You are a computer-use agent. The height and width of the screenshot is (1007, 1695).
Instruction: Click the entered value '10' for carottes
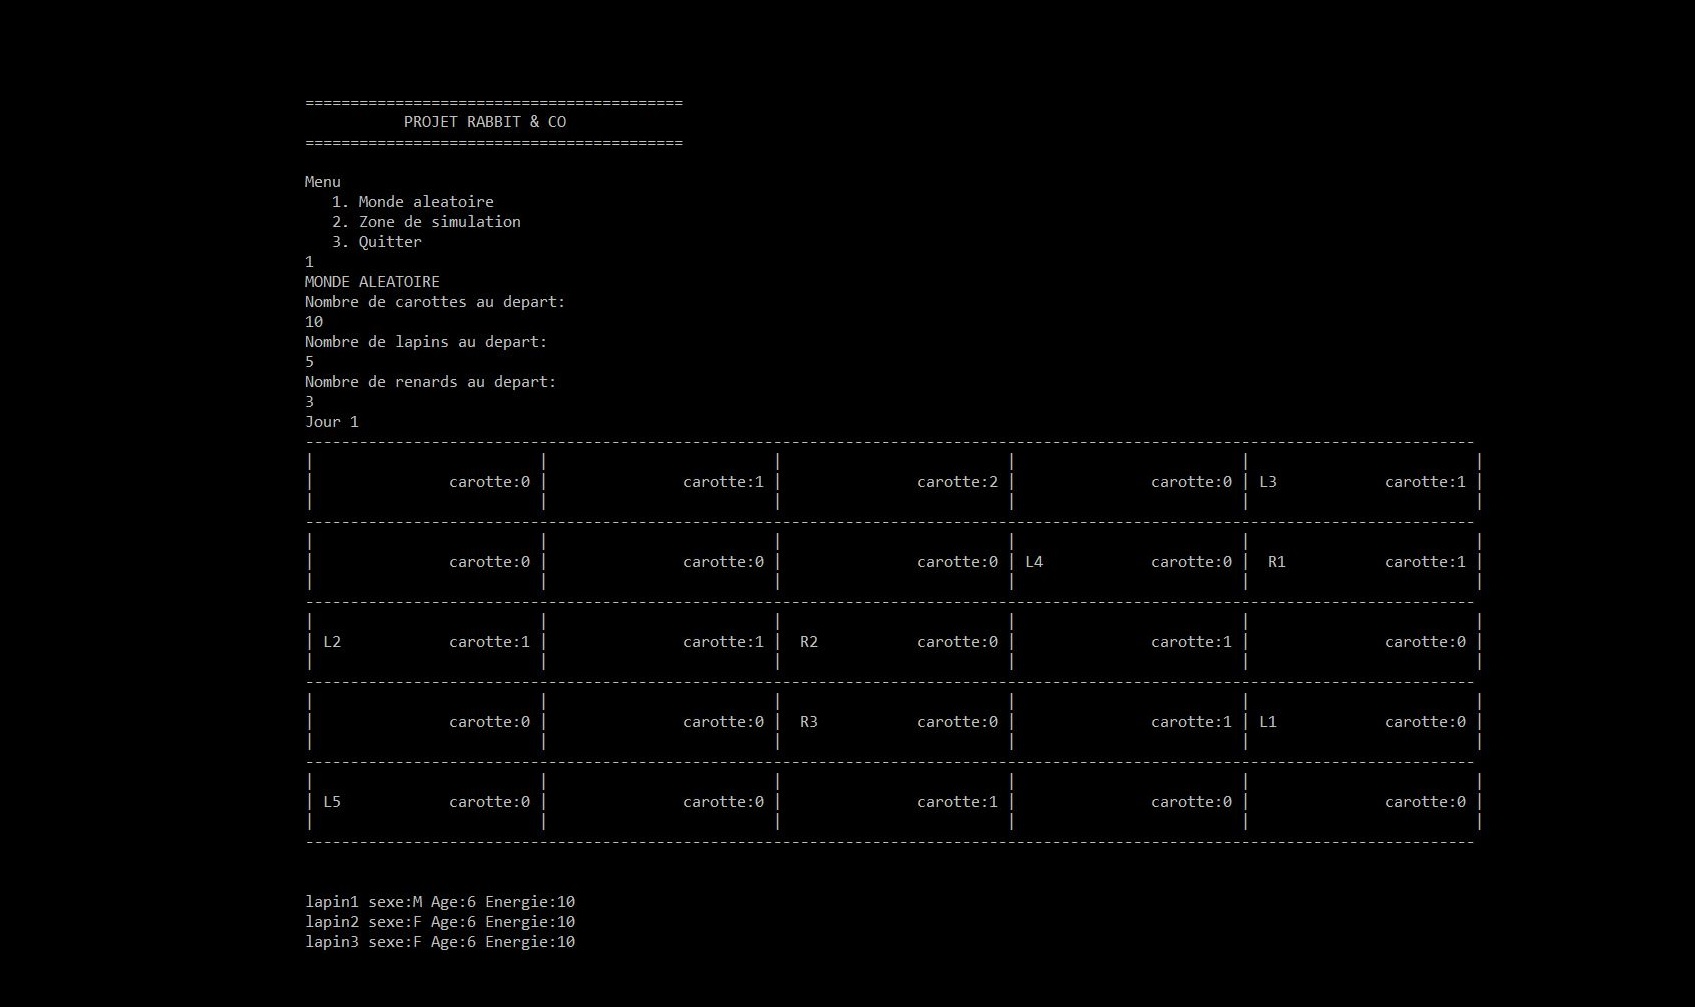pos(314,322)
